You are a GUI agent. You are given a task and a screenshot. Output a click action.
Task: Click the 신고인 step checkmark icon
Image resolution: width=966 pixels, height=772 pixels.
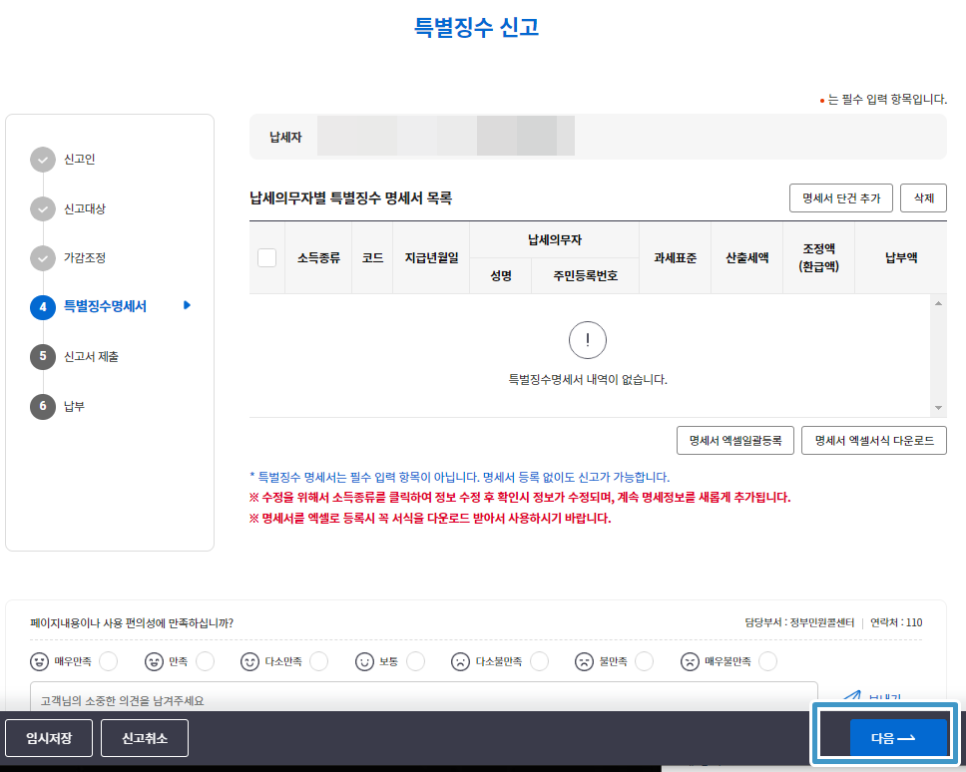click(43, 160)
